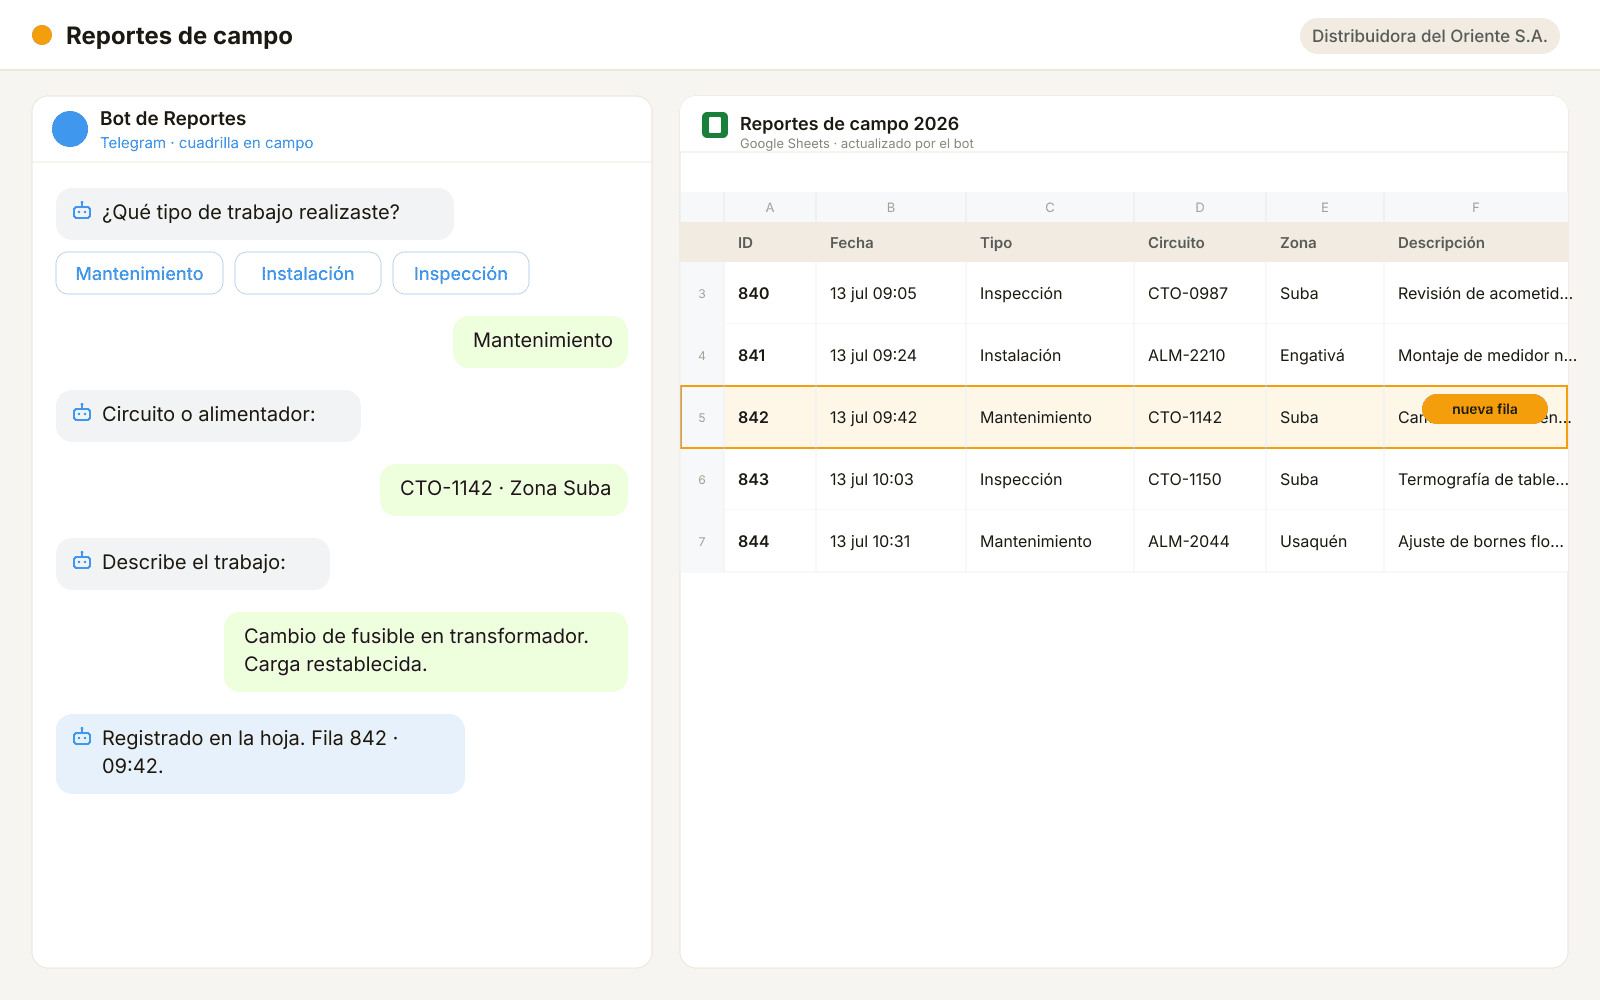
Task: Choose the Mantenimiento quick-reply button
Action: click(x=139, y=273)
